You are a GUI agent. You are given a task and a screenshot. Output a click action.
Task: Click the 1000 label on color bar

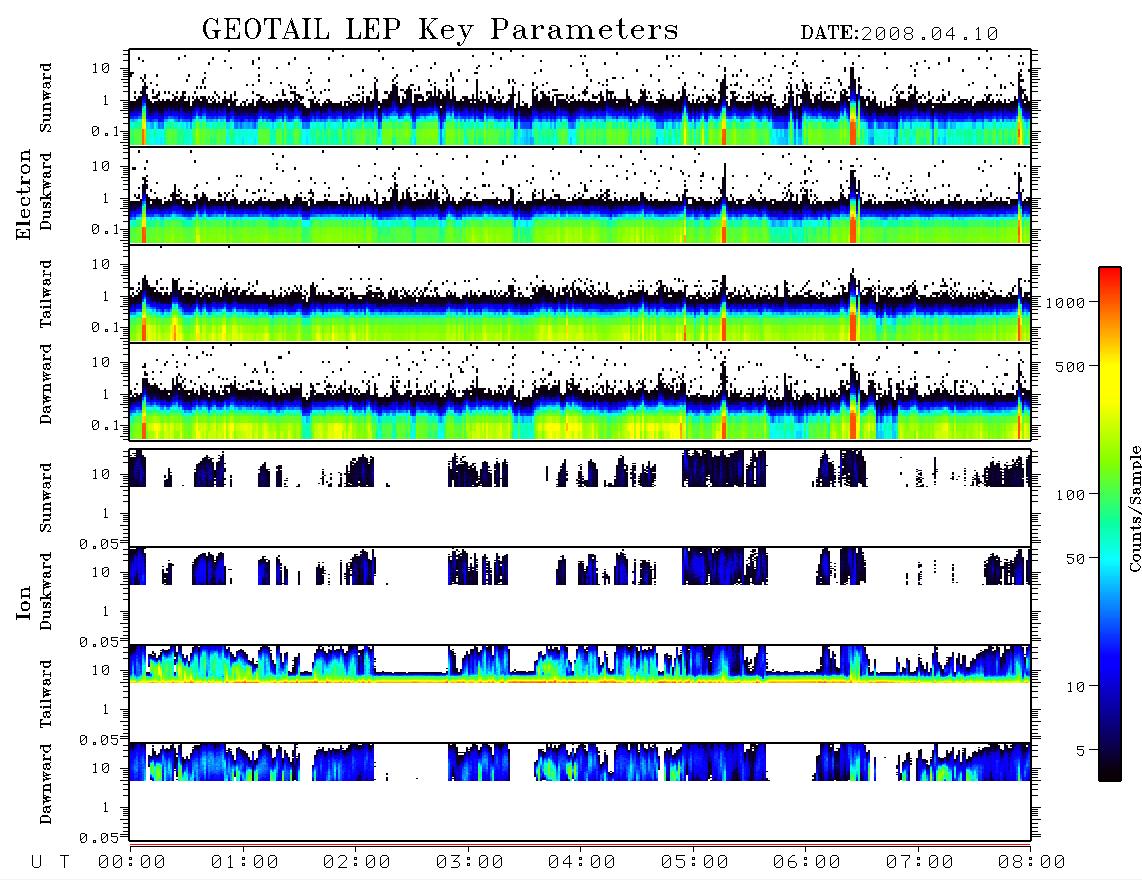click(x=1066, y=302)
